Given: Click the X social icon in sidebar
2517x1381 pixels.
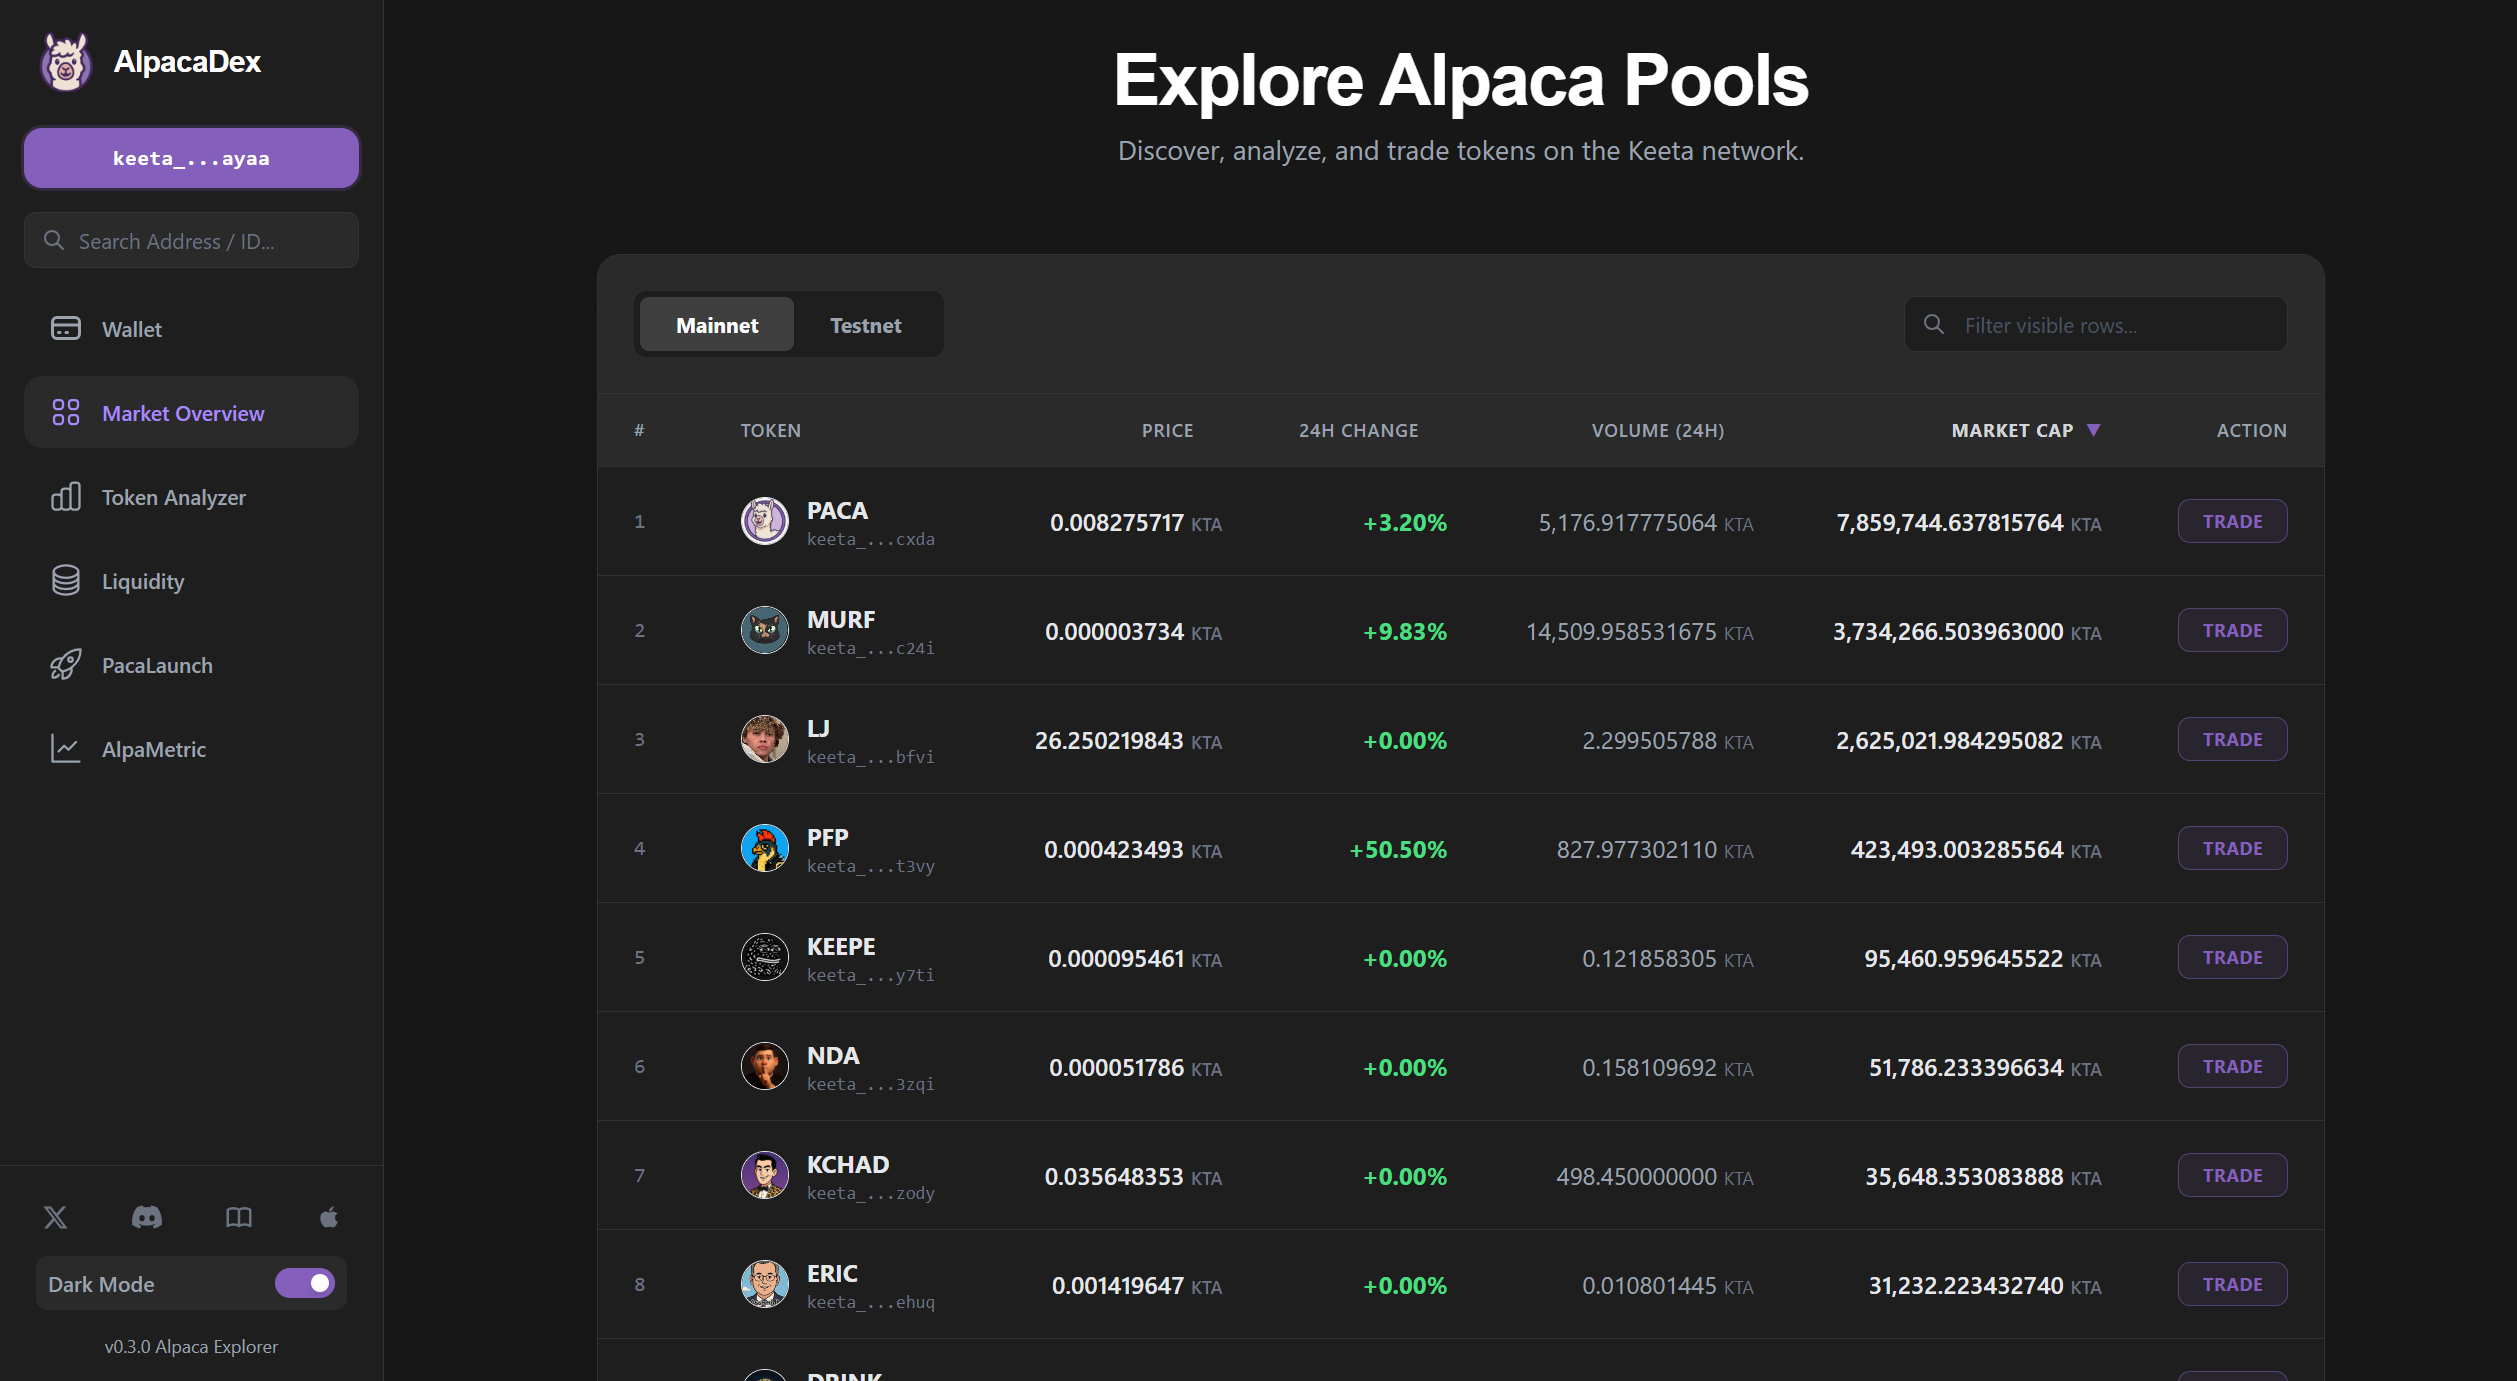Looking at the screenshot, I should (55, 1217).
